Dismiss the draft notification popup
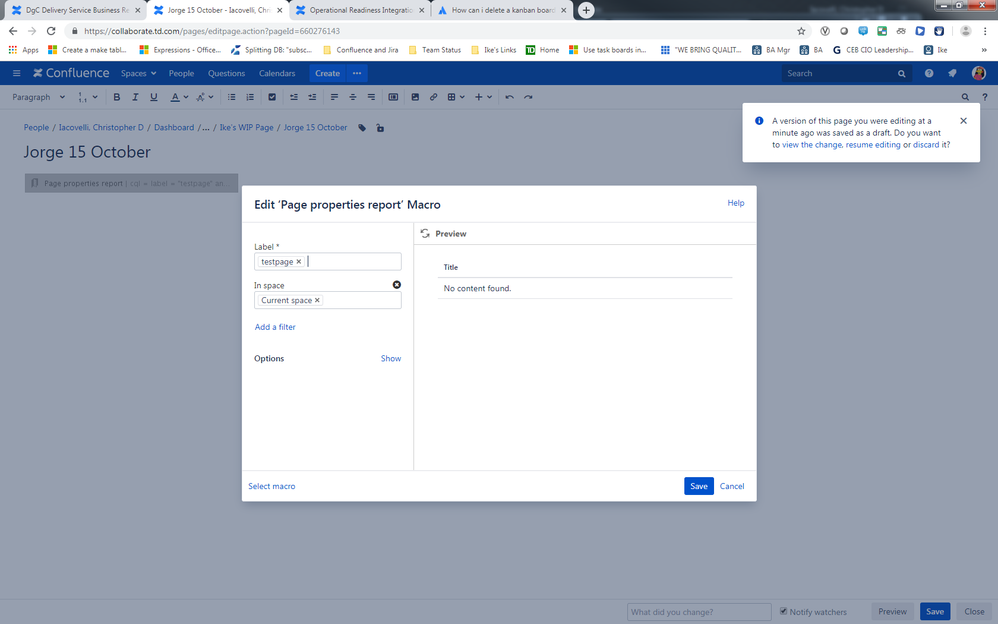The width and height of the screenshot is (998, 624). click(963, 121)
